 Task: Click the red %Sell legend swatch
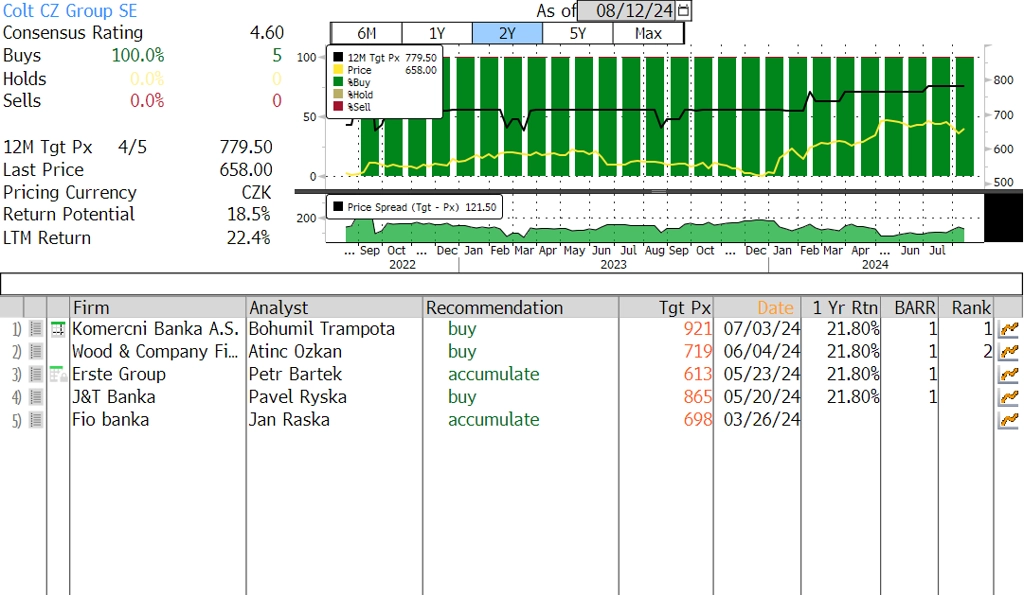(x=338, y=106)
